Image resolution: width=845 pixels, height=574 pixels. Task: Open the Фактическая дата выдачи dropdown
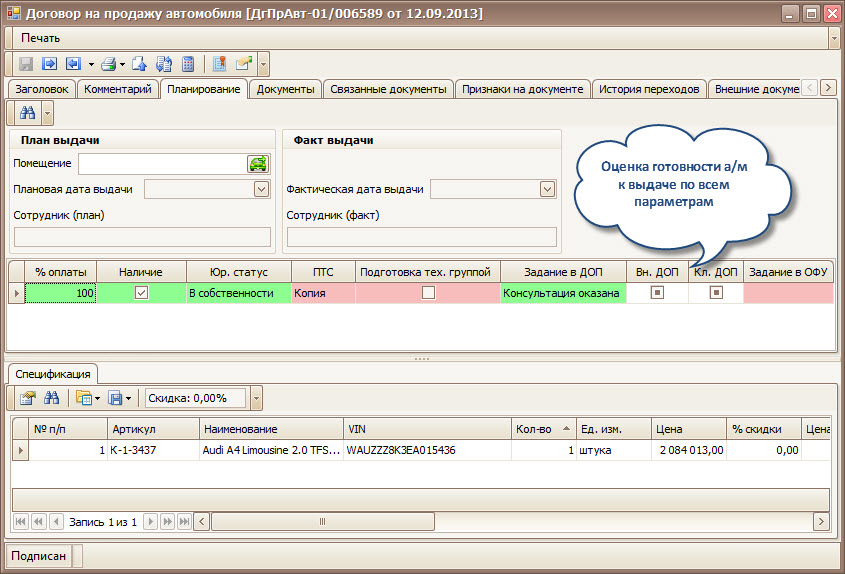pyautogui.click(x=547, y=188)
